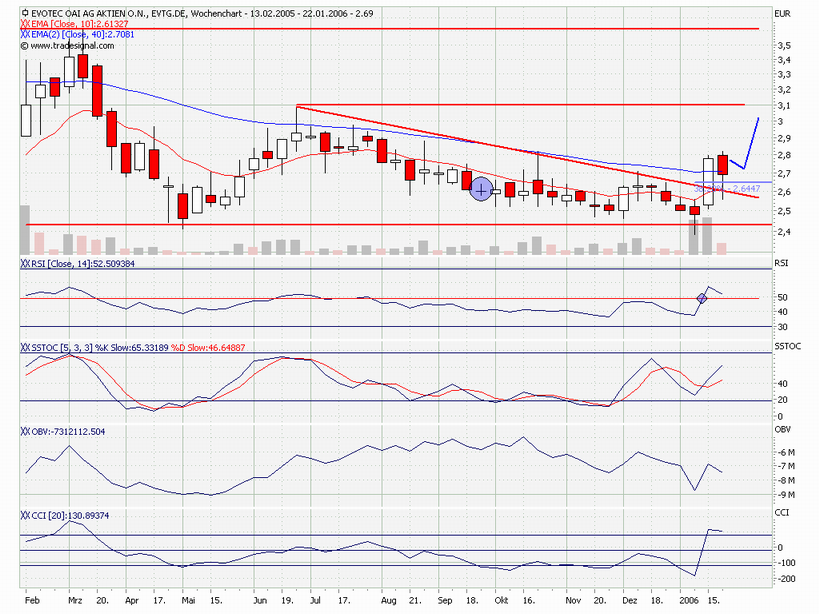Select the RSI indicator icon
The height and width of the screenshot is (614, 819).
[x=25, y=265]
